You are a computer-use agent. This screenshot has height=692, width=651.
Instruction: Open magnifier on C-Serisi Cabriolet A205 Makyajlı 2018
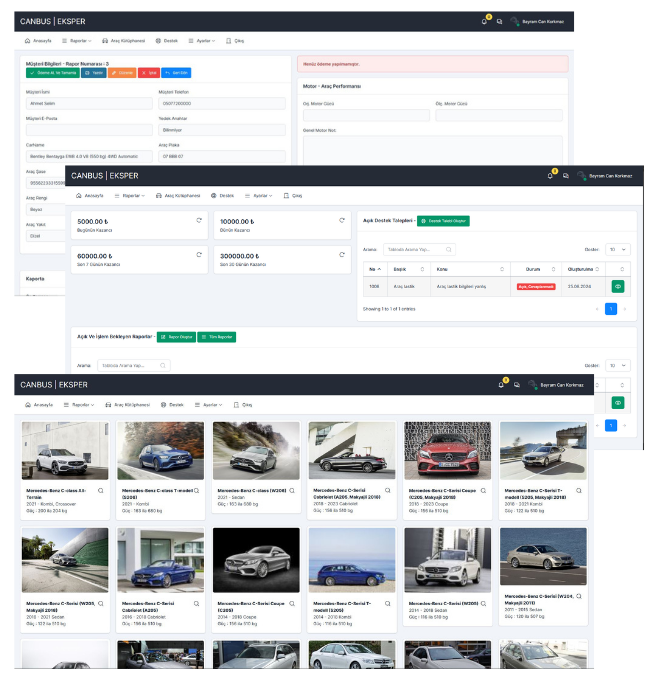coord(388,490)
